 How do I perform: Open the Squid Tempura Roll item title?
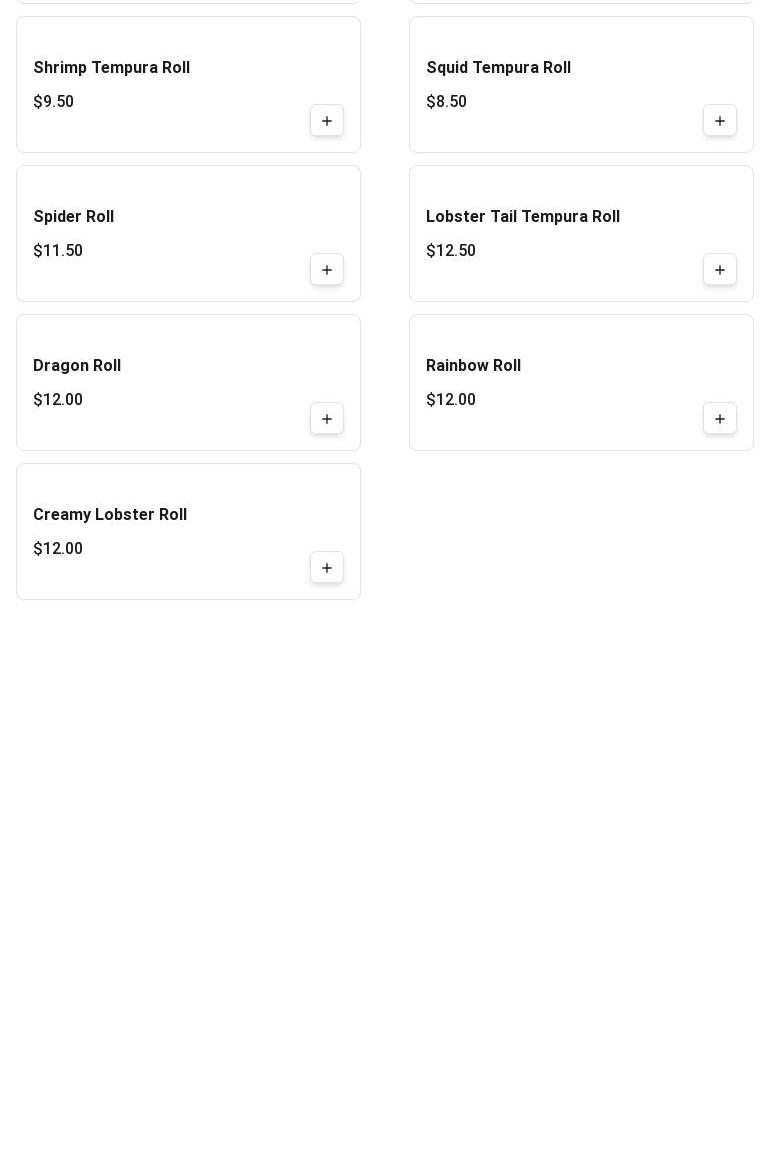click(499, 67)
